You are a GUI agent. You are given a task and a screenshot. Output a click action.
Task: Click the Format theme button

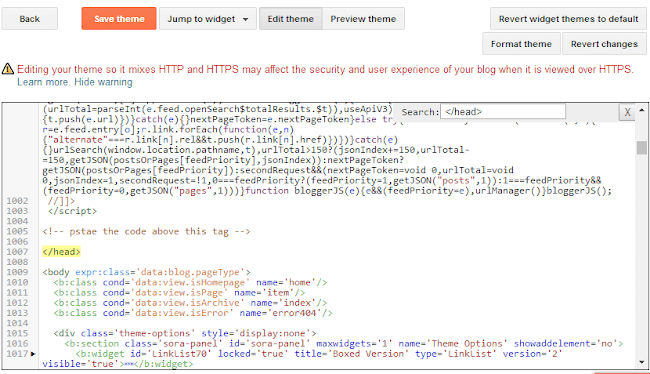521,44
